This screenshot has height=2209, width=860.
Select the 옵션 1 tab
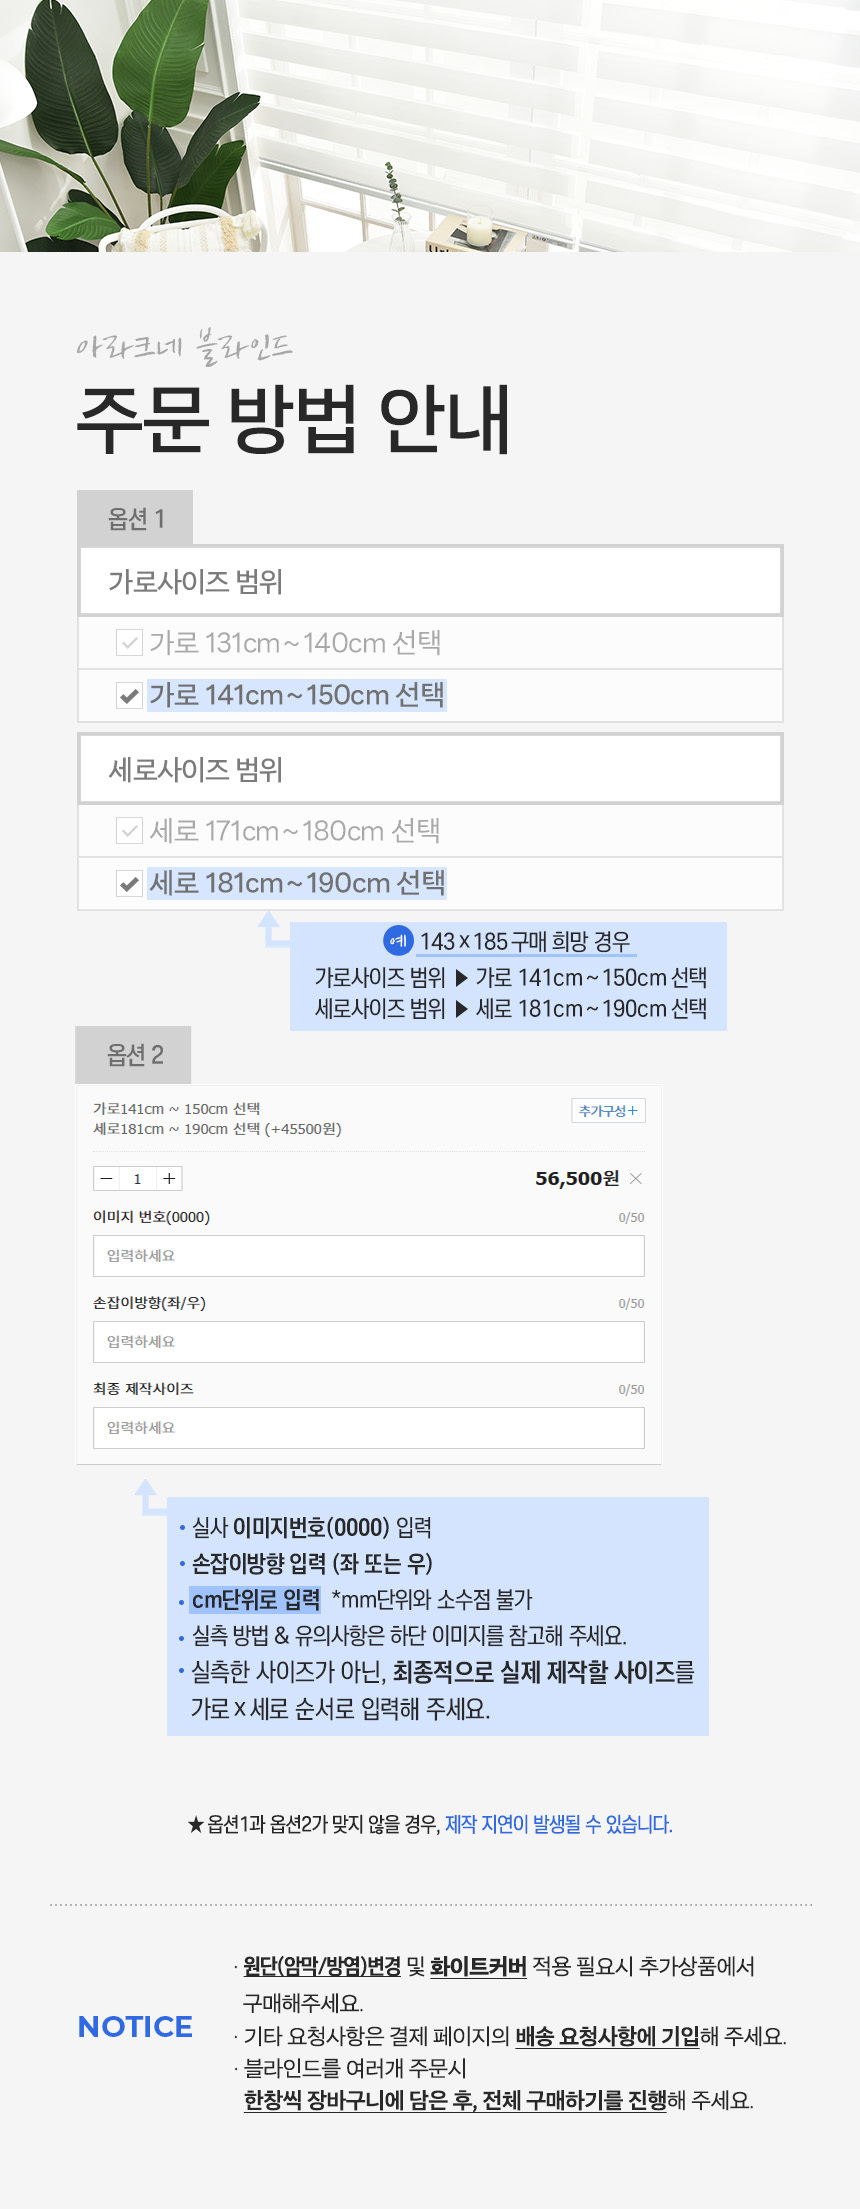coord(135,518)
